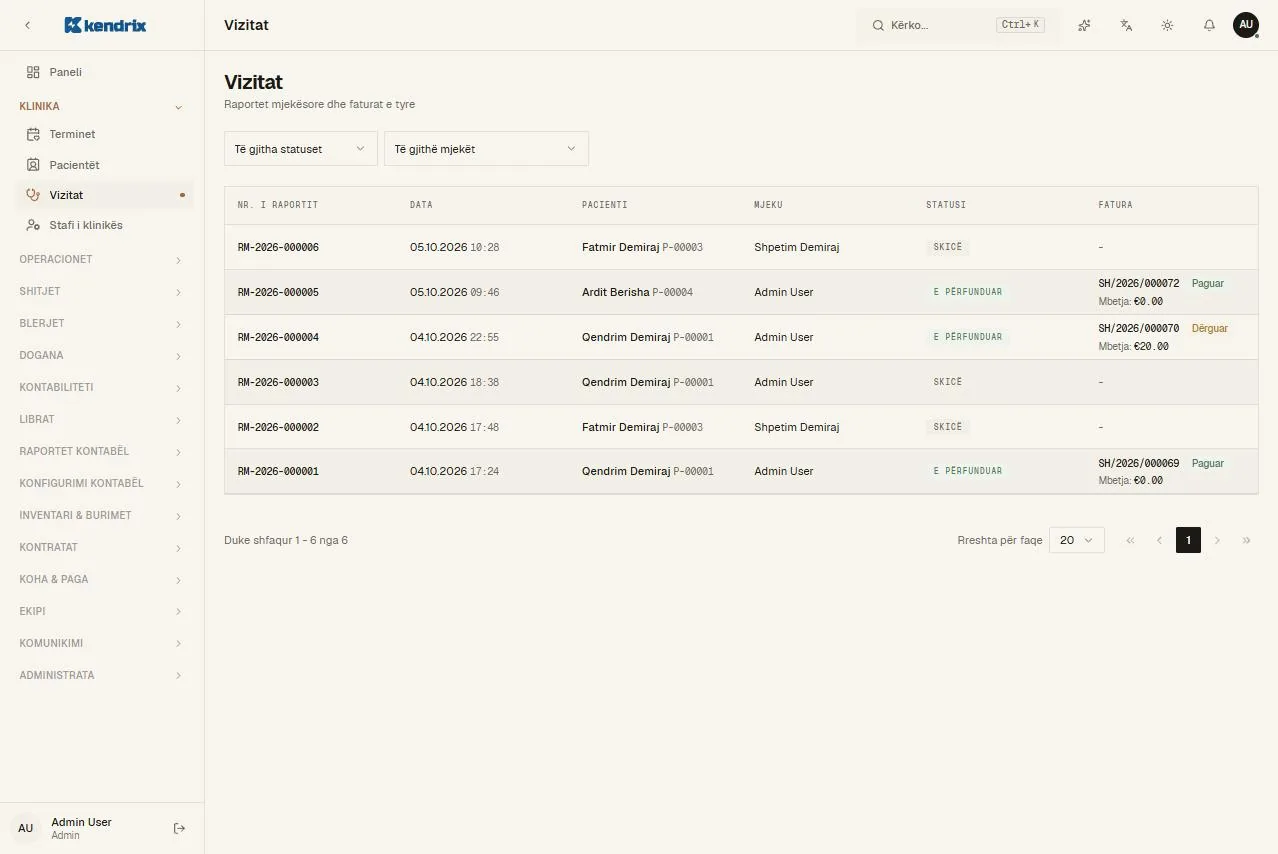
Task: Click the Kërko search field
Action: pyautogui.click(x=958, y=25)
